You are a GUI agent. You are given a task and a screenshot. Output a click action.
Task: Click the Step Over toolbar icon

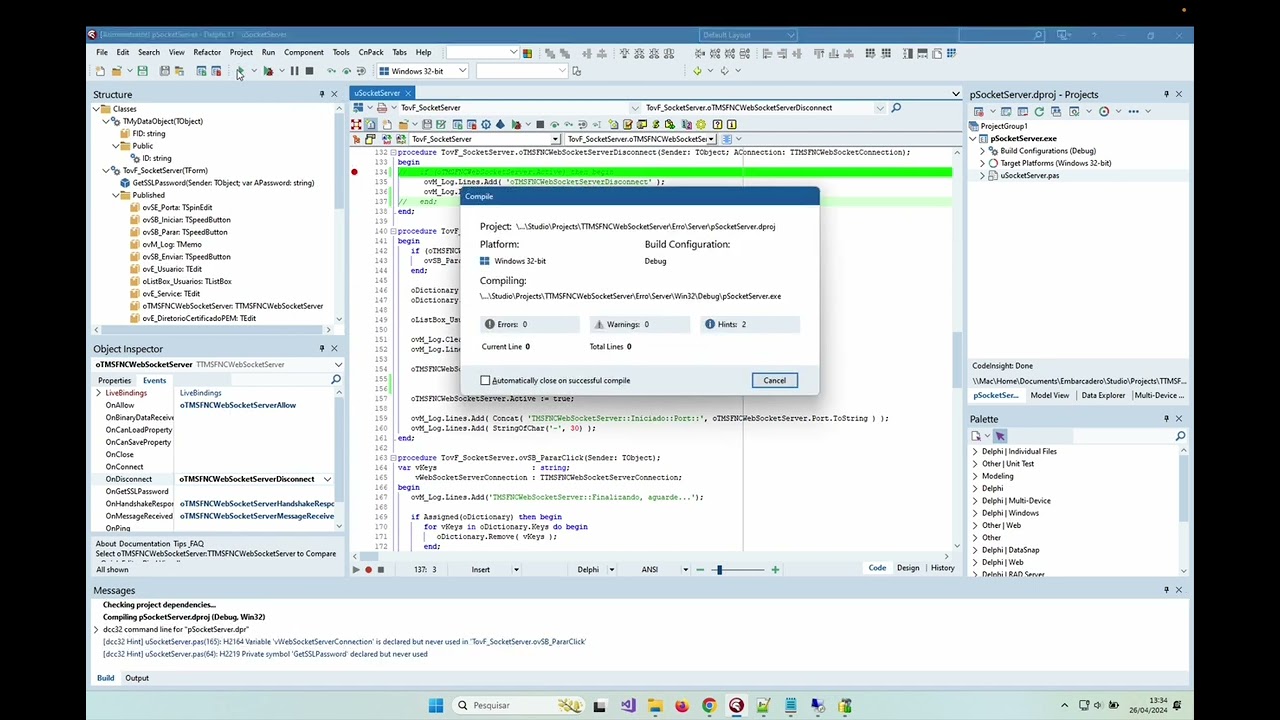(346, 71)
